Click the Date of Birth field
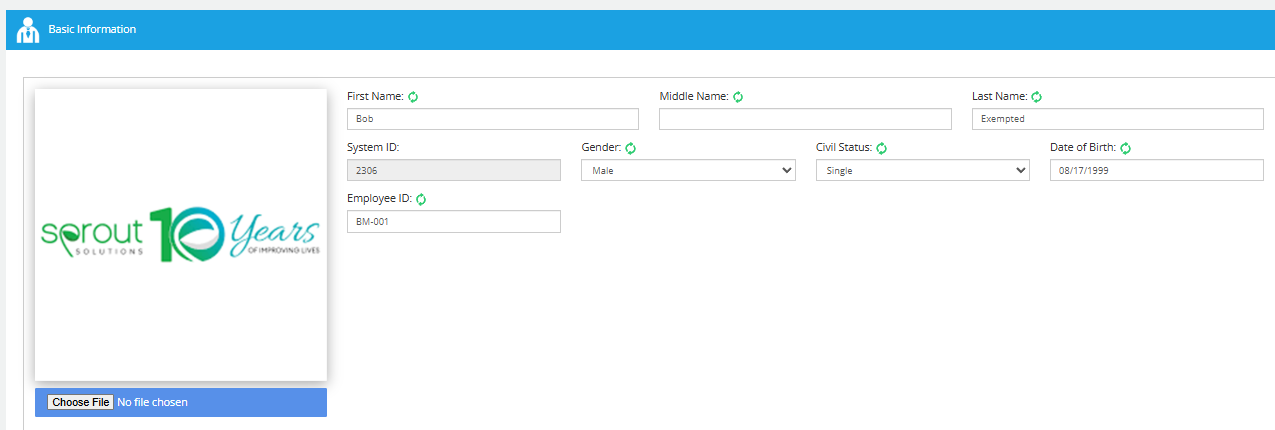 tap(1157, 170)
